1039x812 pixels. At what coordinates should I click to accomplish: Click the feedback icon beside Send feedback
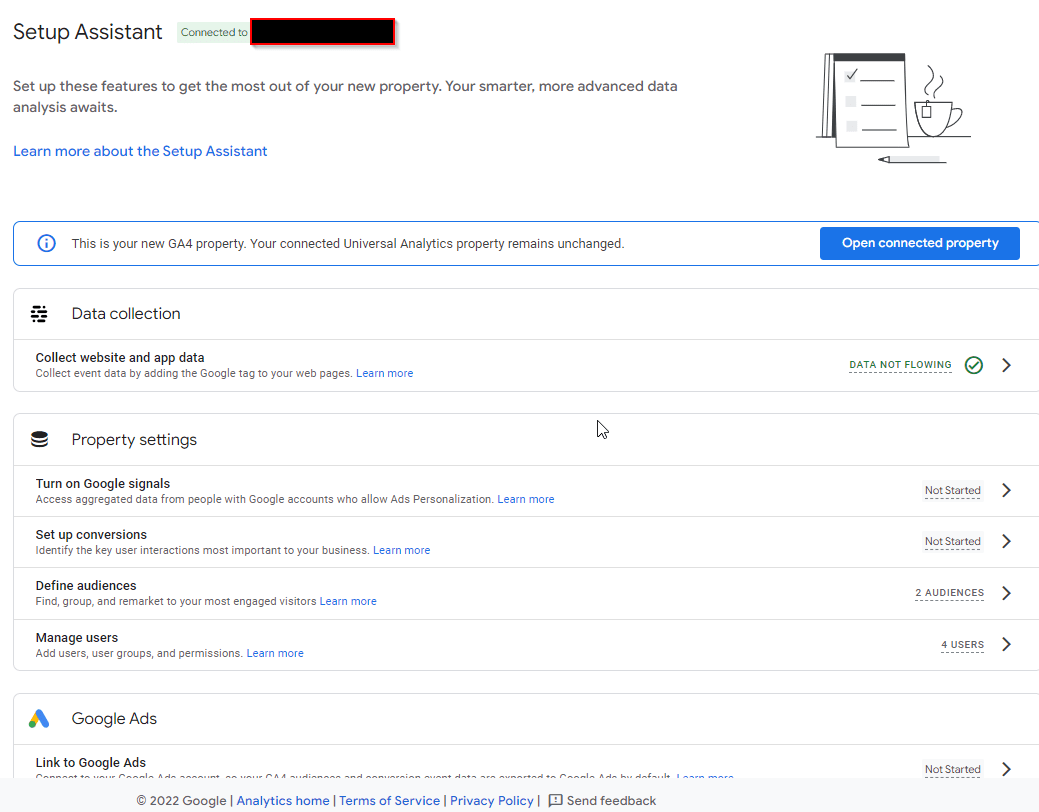point(555,801)
